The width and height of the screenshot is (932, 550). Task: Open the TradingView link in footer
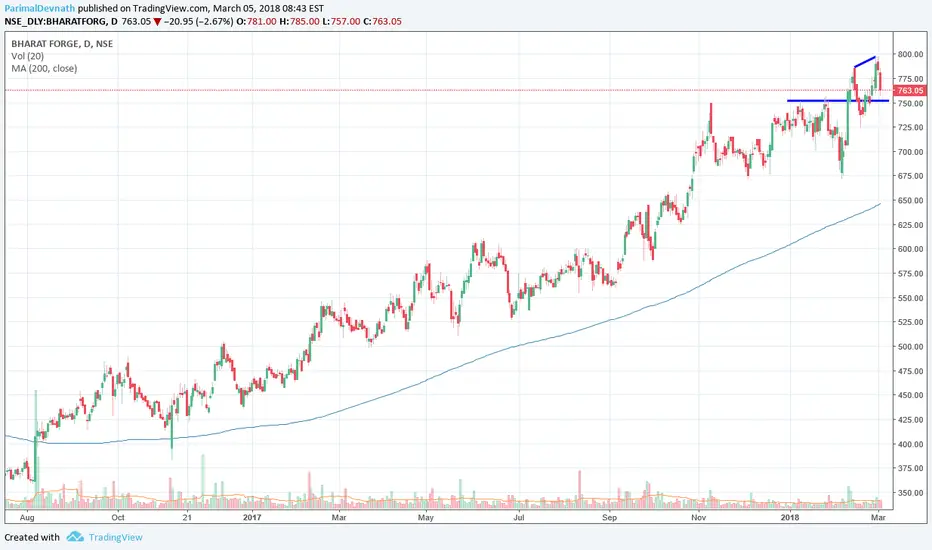(x=116, y=537)
